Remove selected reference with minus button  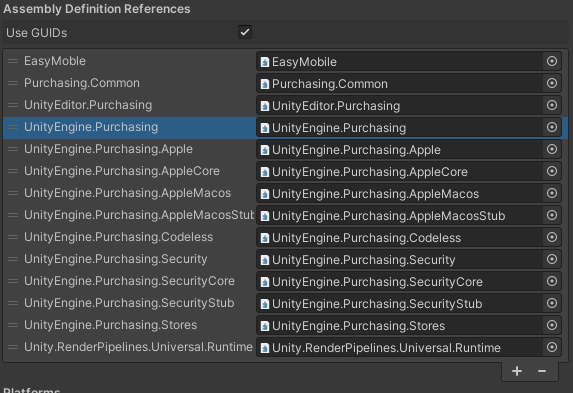click(542, 371)
